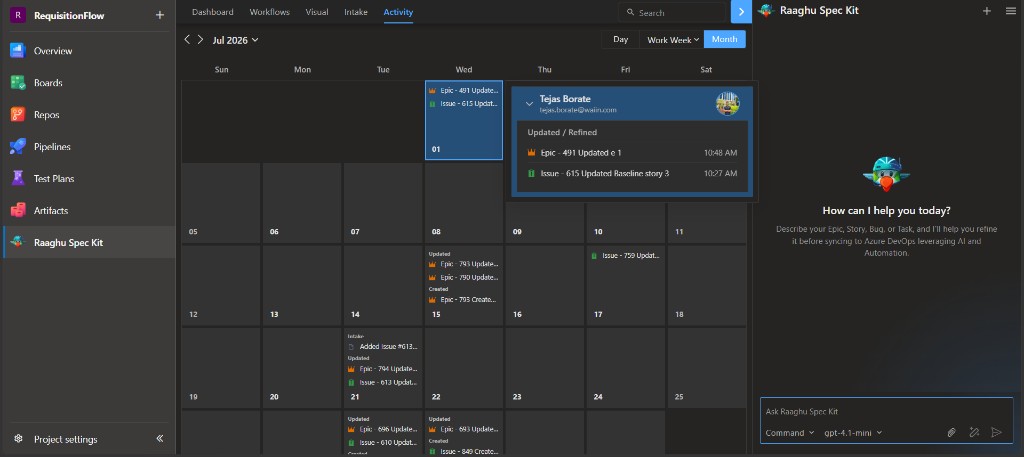Open Issue 613 Updated event on July 21

tap(382, 383)
